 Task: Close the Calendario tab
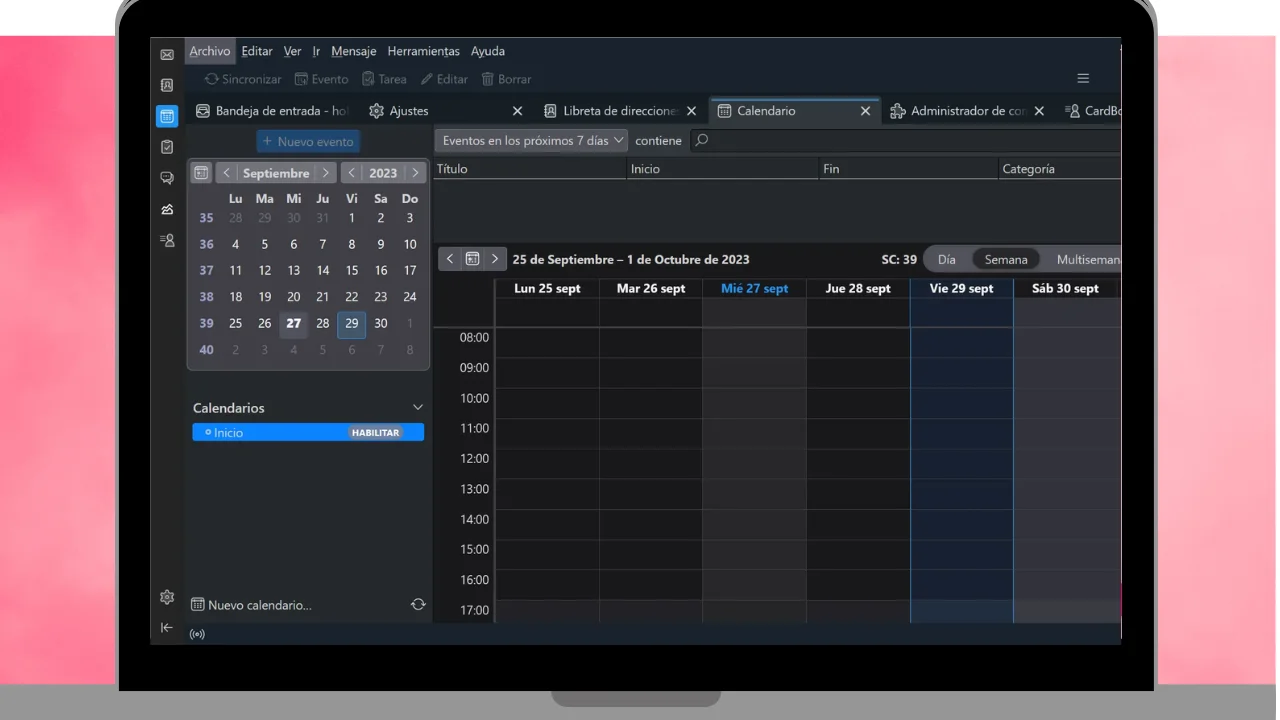pos(865,111)
